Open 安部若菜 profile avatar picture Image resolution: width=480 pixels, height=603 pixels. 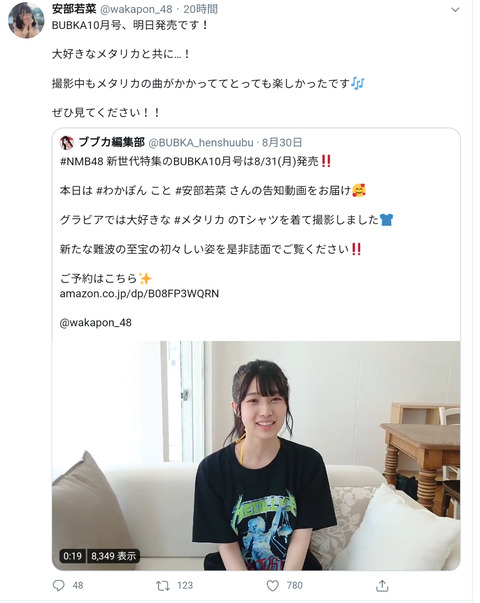coord(26,20)
